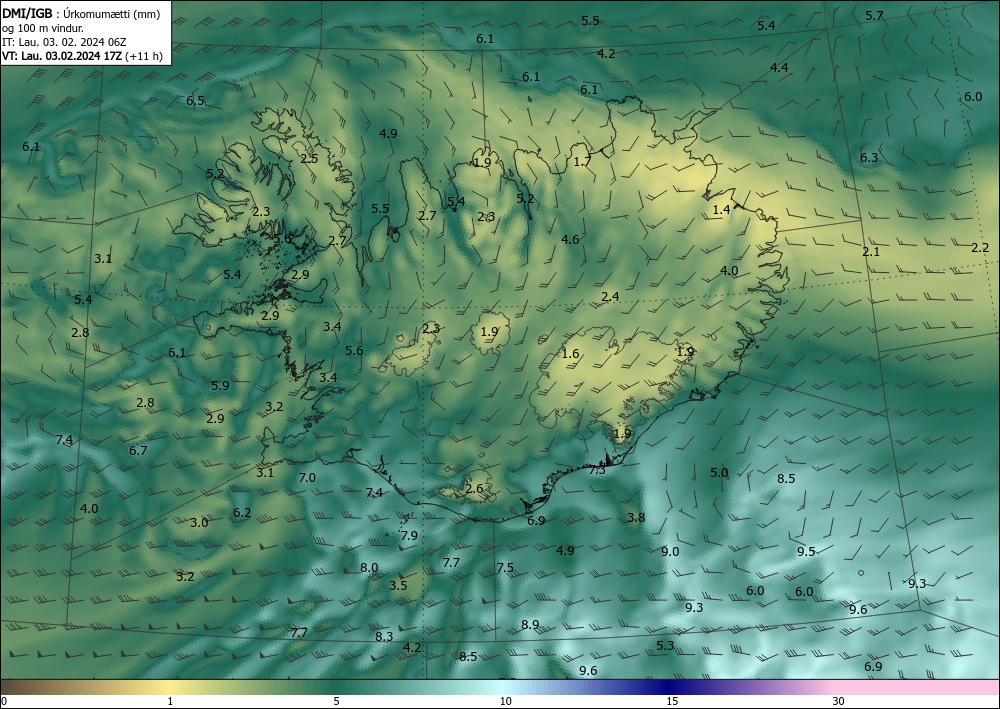Click the 6.3 value label

869,157
